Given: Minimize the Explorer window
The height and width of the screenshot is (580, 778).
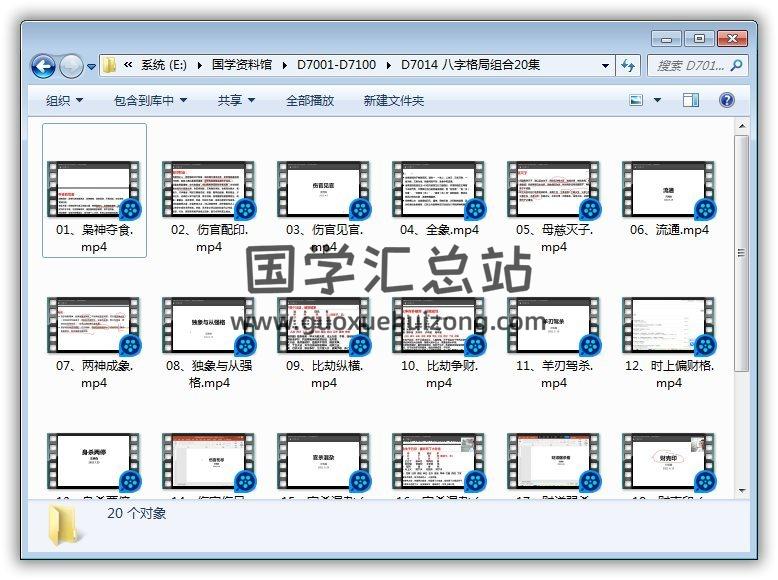Looking at the screenshot, I should 666,39.
